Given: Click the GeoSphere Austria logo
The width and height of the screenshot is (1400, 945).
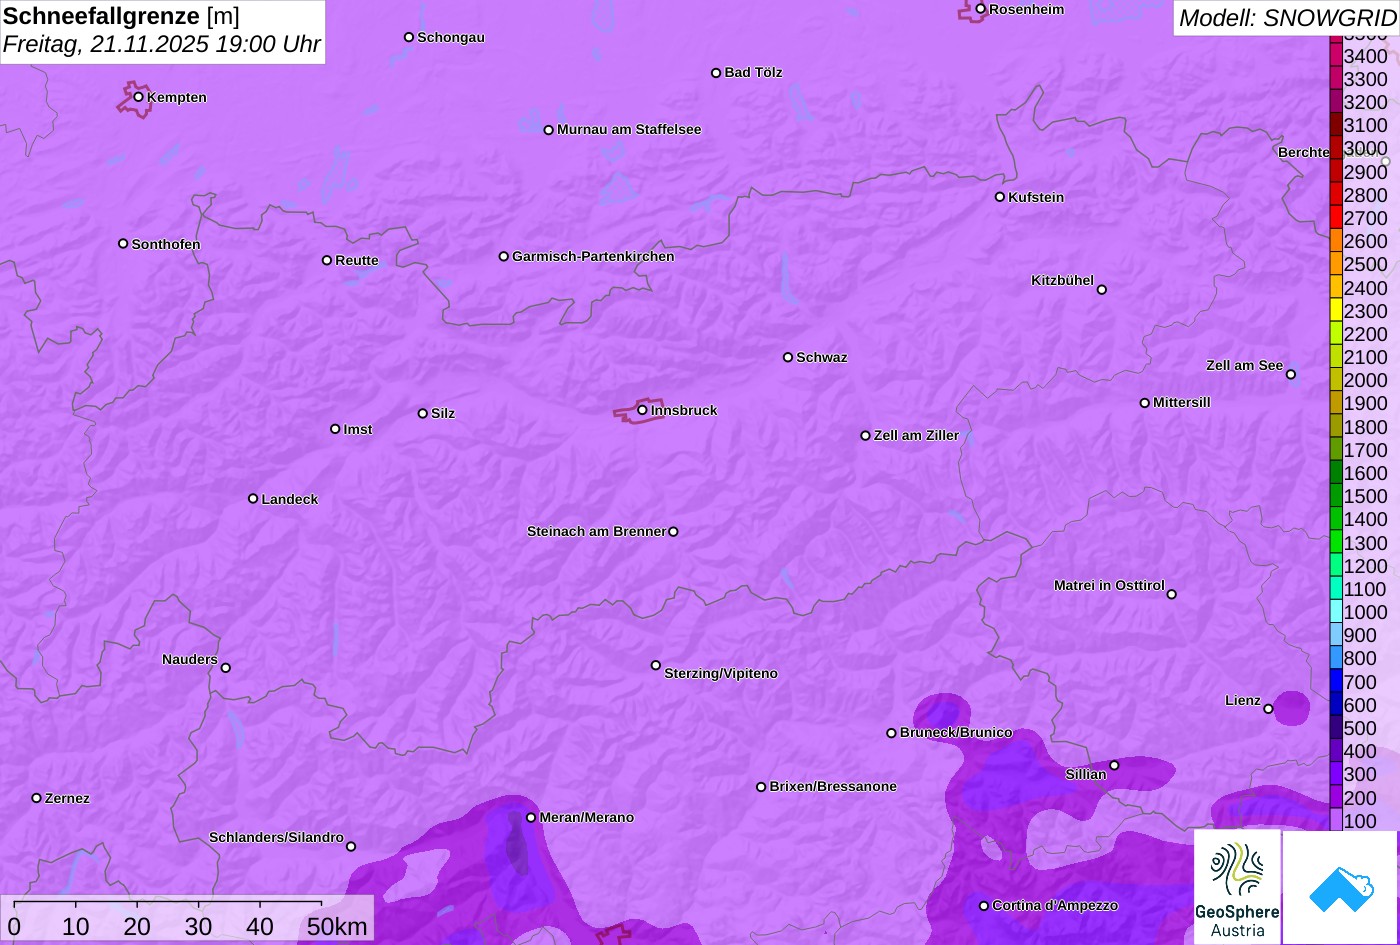Looking at the screenshot, I should 1237,887.
